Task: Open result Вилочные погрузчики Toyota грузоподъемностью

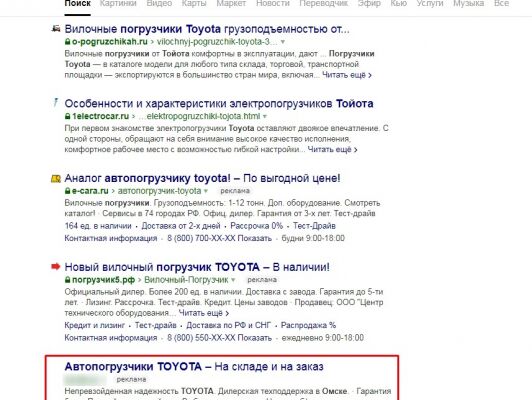Action: pos(207,29)
